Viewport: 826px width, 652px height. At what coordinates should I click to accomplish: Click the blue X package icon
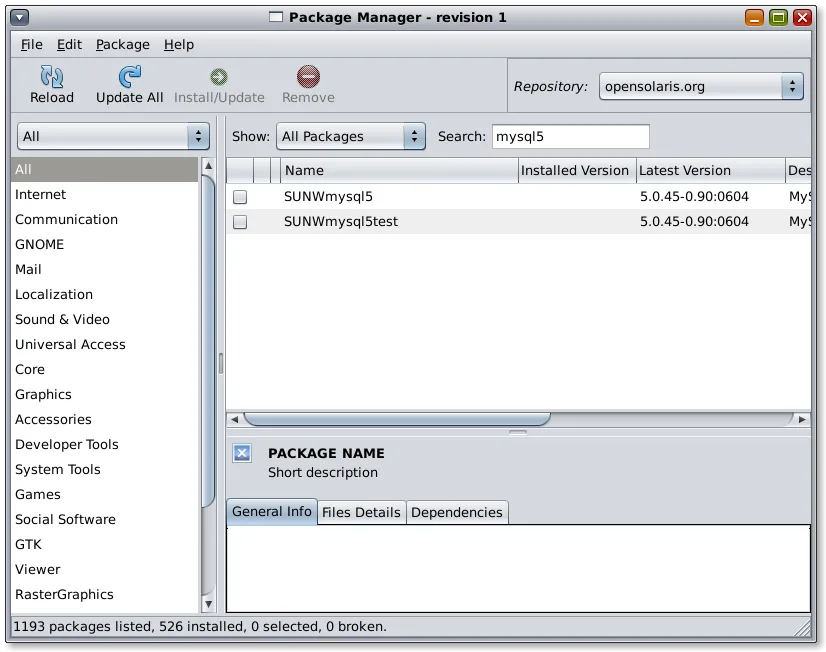(242, 453)
